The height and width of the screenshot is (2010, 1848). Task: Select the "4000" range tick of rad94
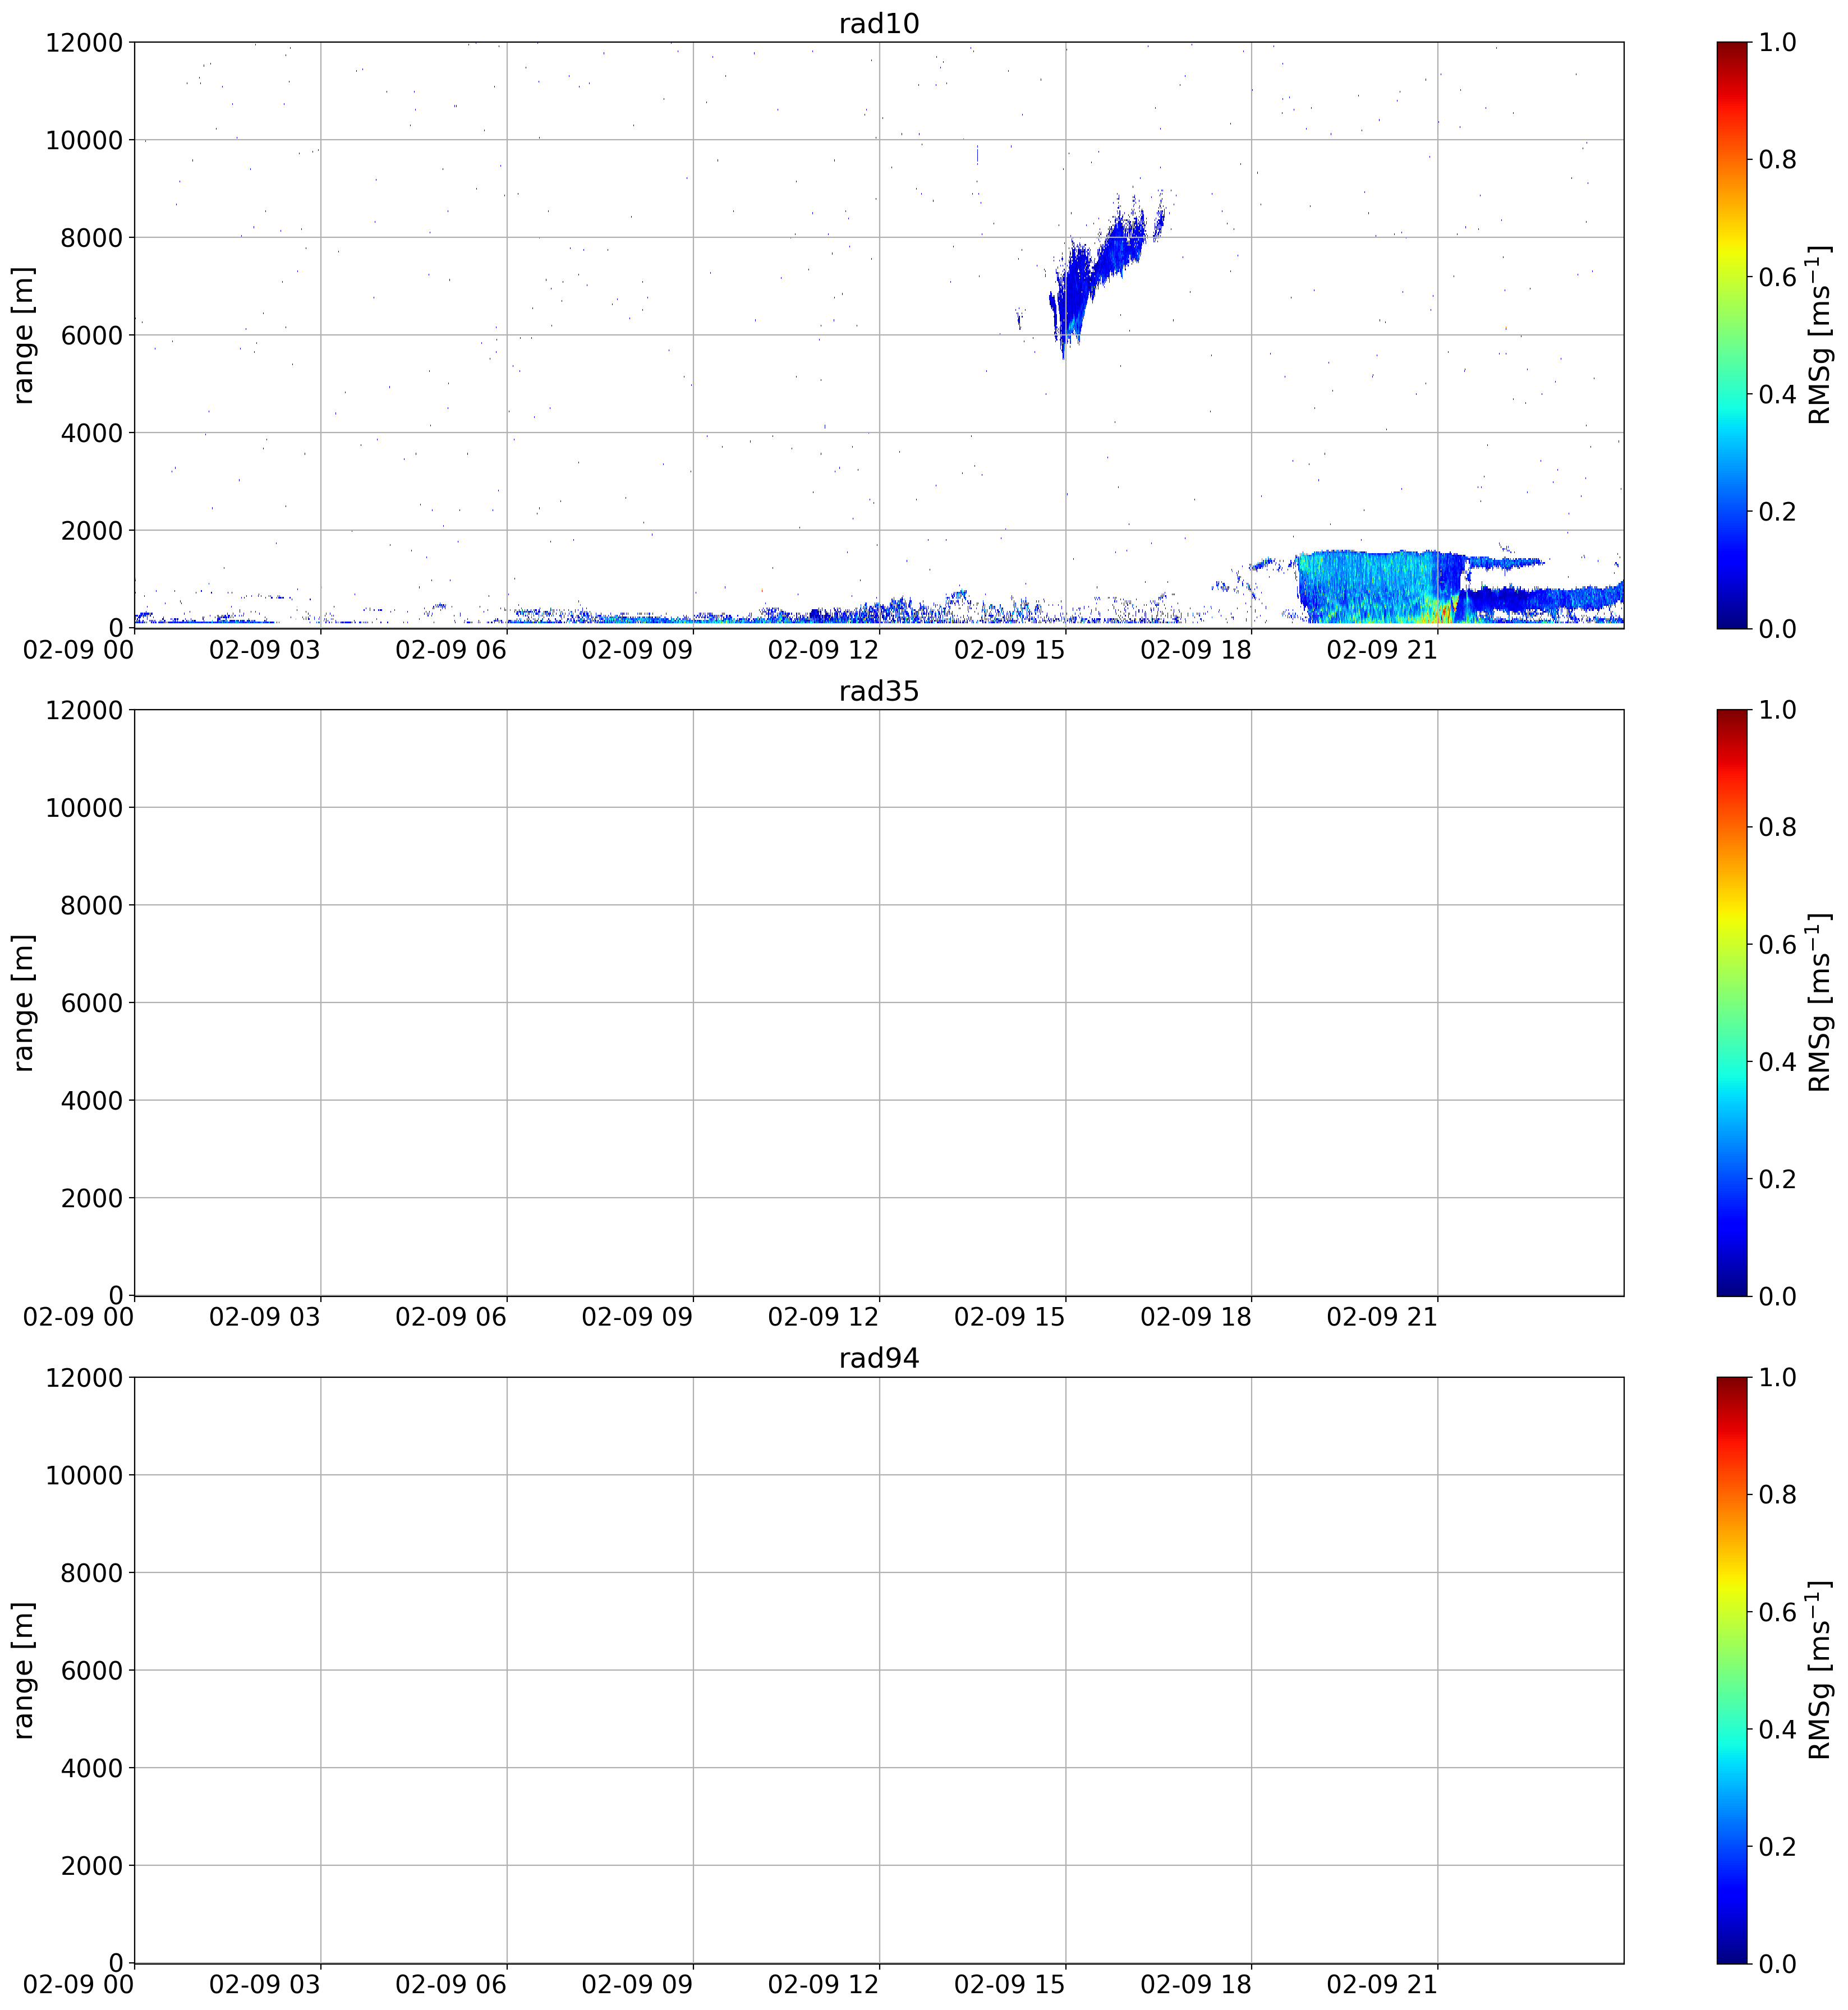point(92,1768)
